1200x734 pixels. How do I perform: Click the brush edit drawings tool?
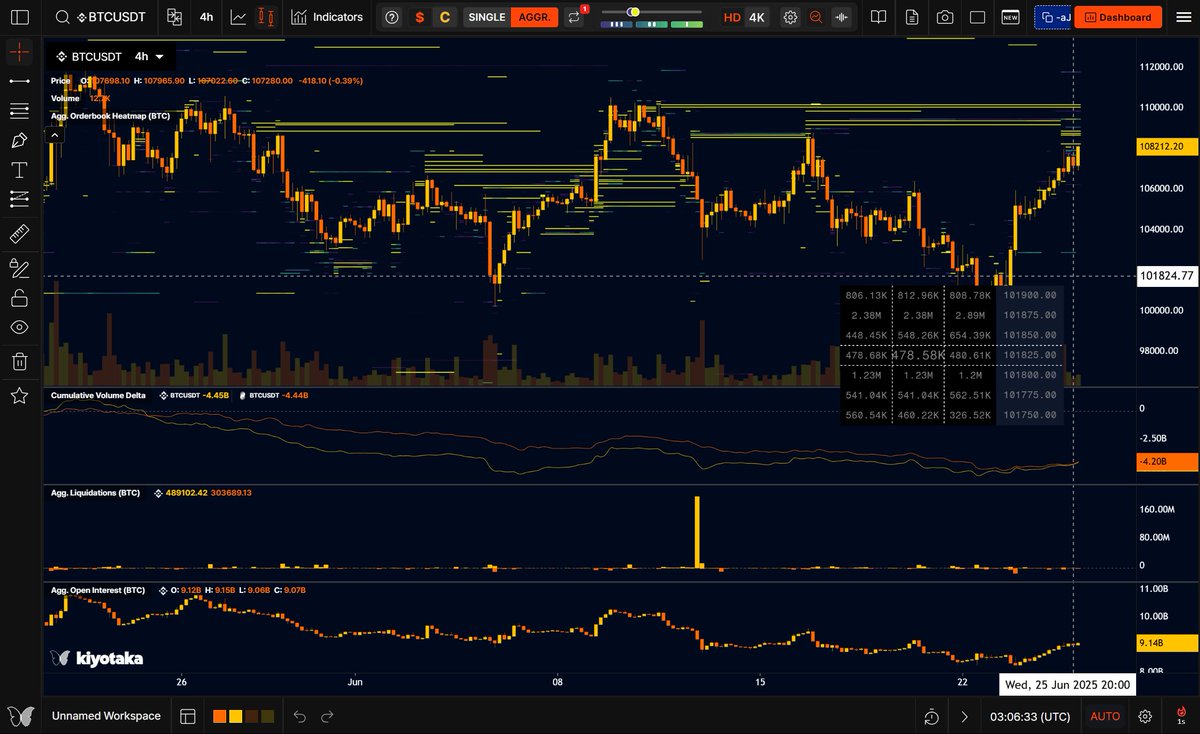pos(19,267)
